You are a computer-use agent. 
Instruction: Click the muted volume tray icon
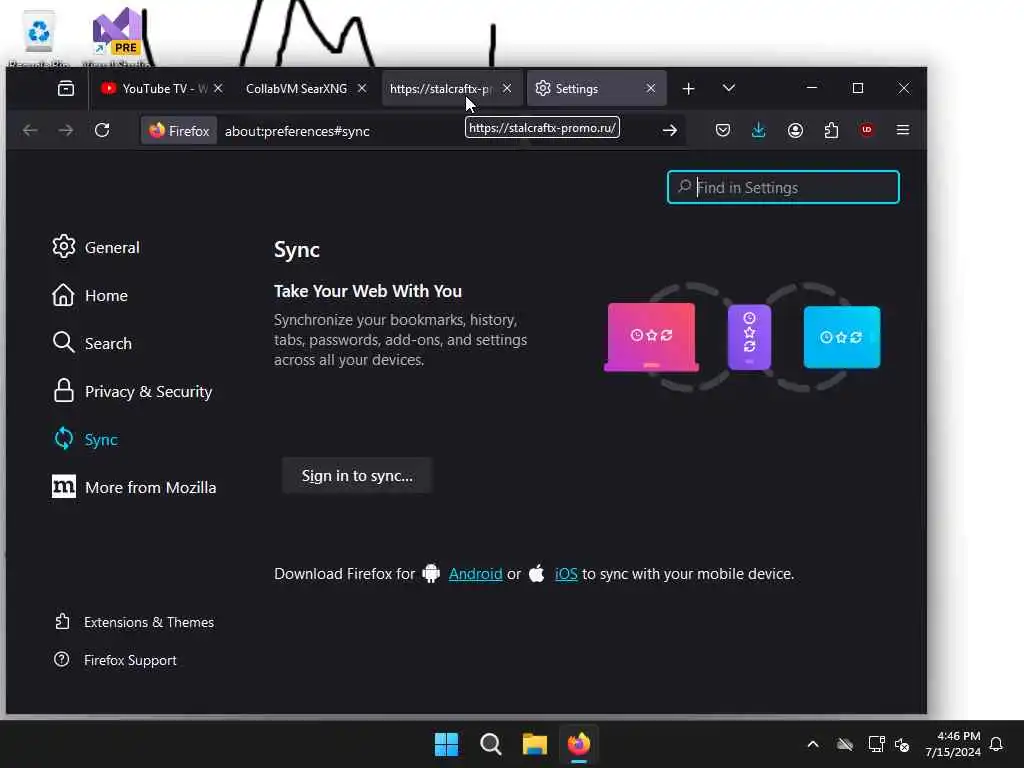tap(903, 744)
